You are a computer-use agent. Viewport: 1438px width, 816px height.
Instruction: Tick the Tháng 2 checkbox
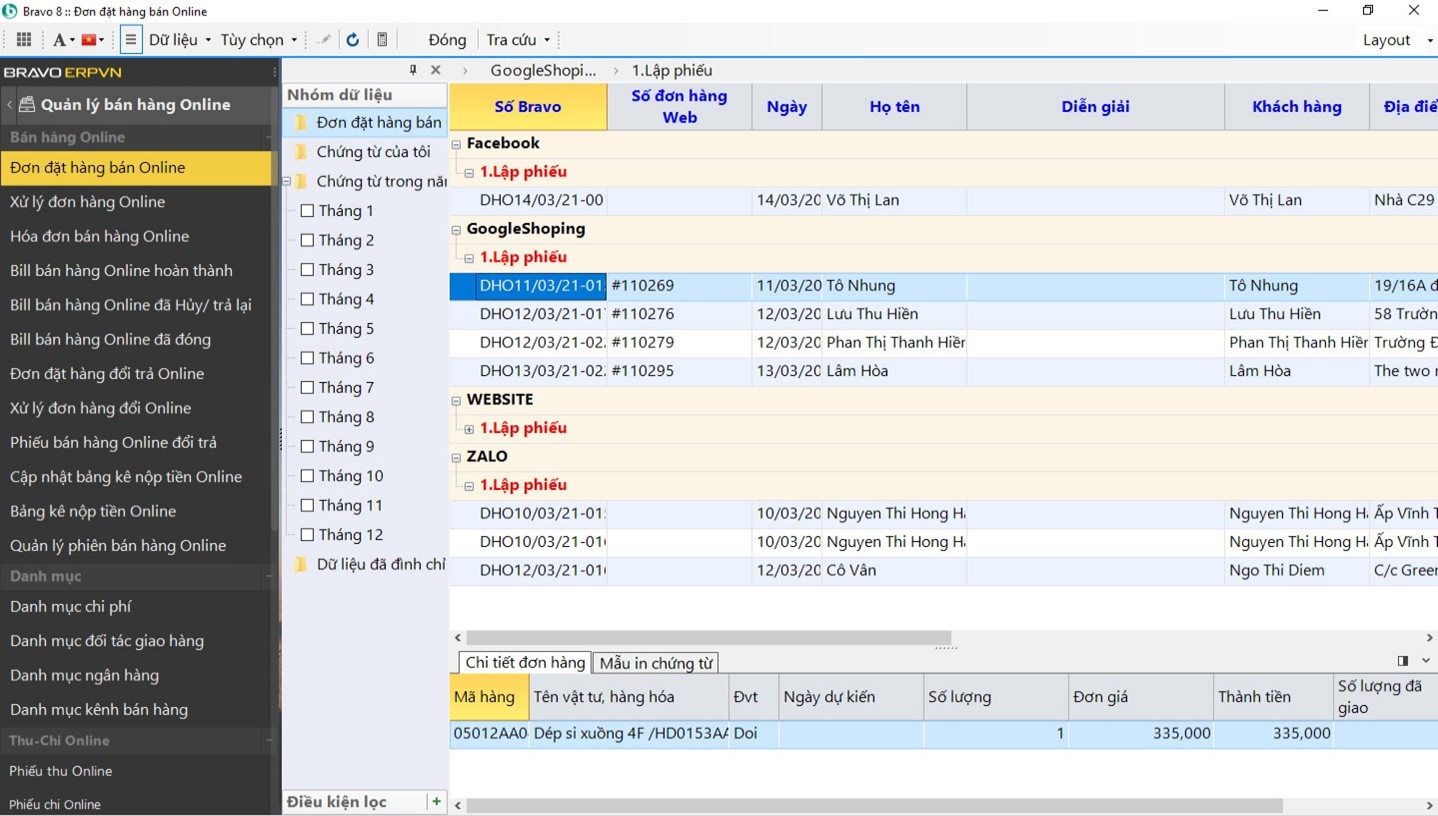[x=307, y=240]
